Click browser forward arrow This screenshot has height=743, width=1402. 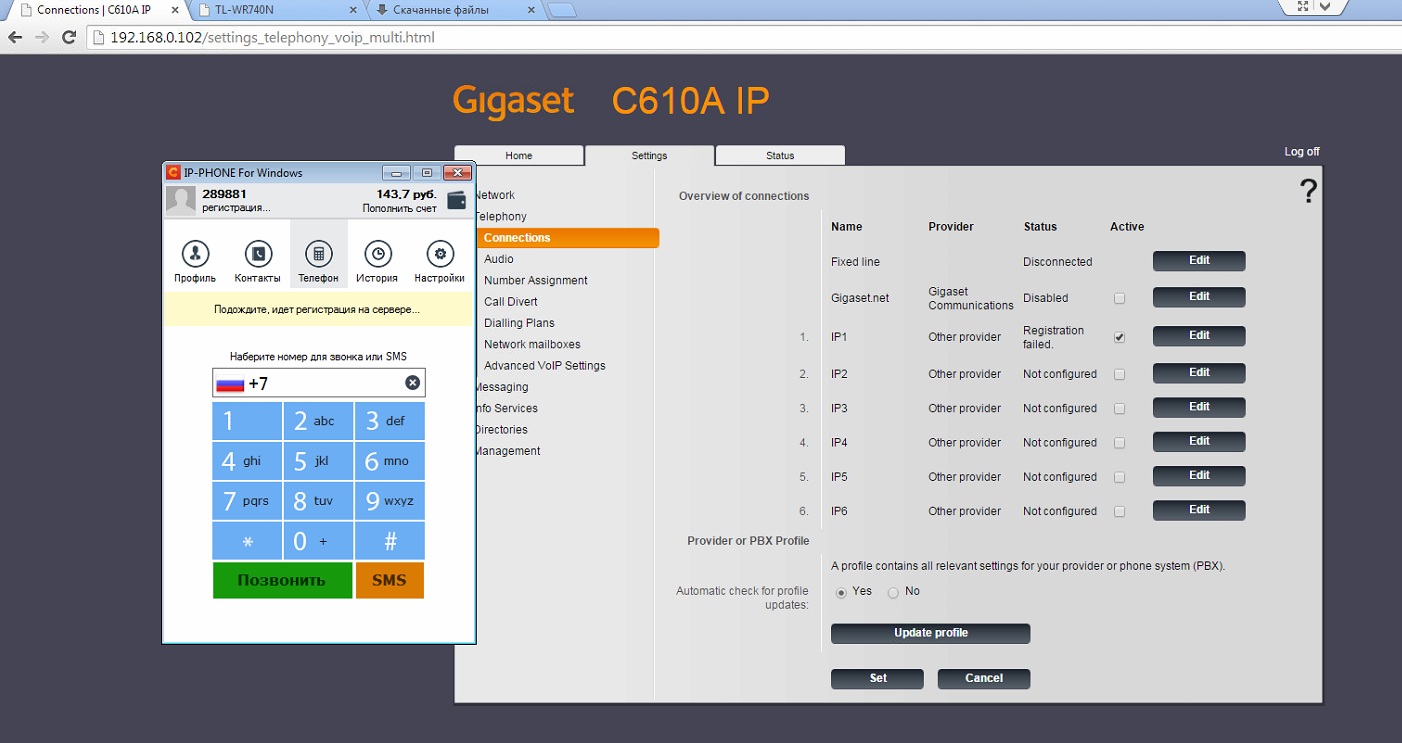tap(42, 38)
